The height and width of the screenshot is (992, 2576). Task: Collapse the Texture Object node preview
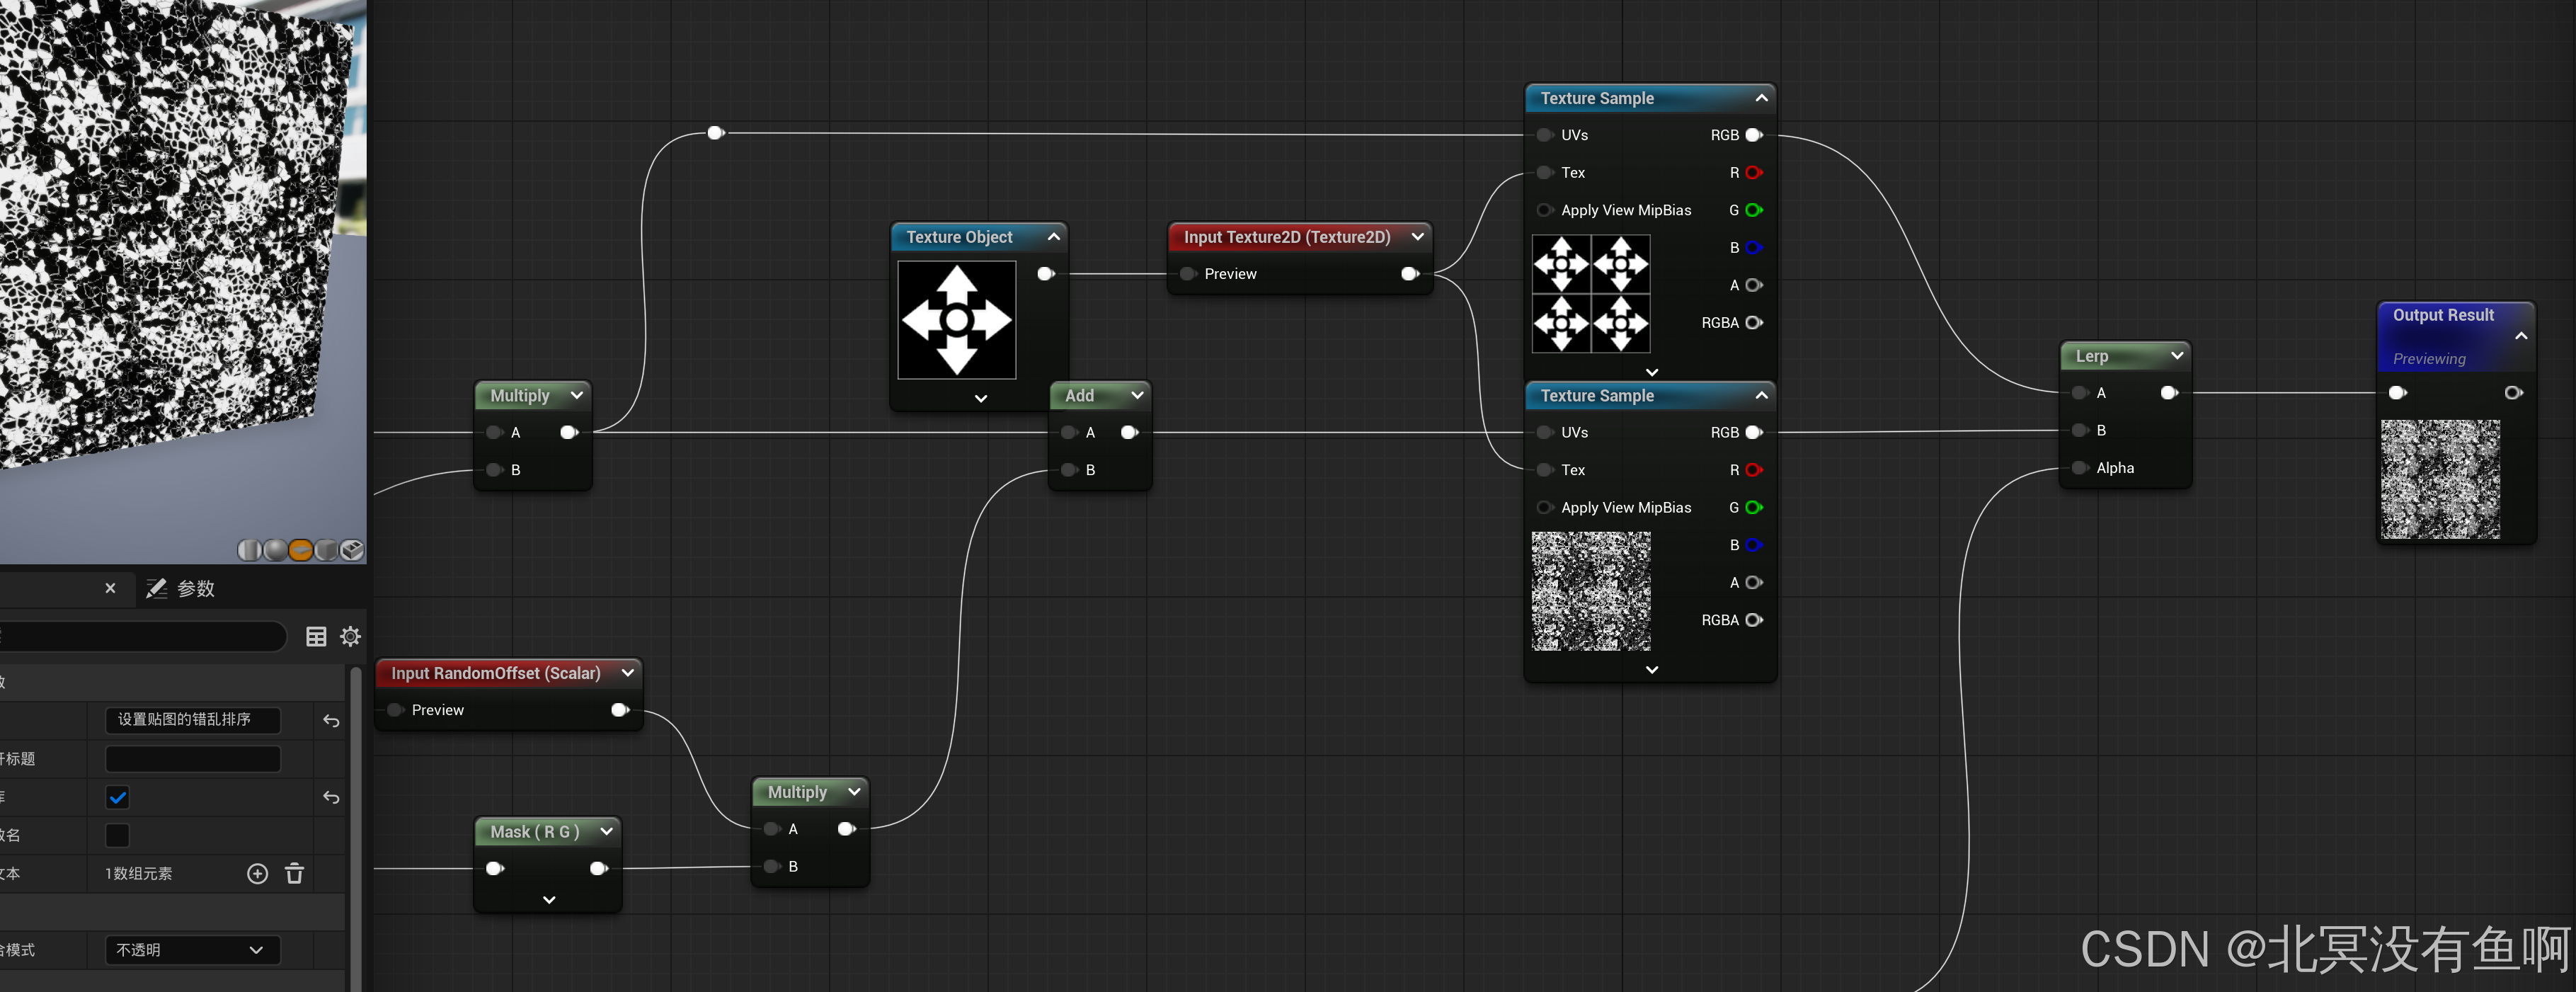[x=1053, y=237]
